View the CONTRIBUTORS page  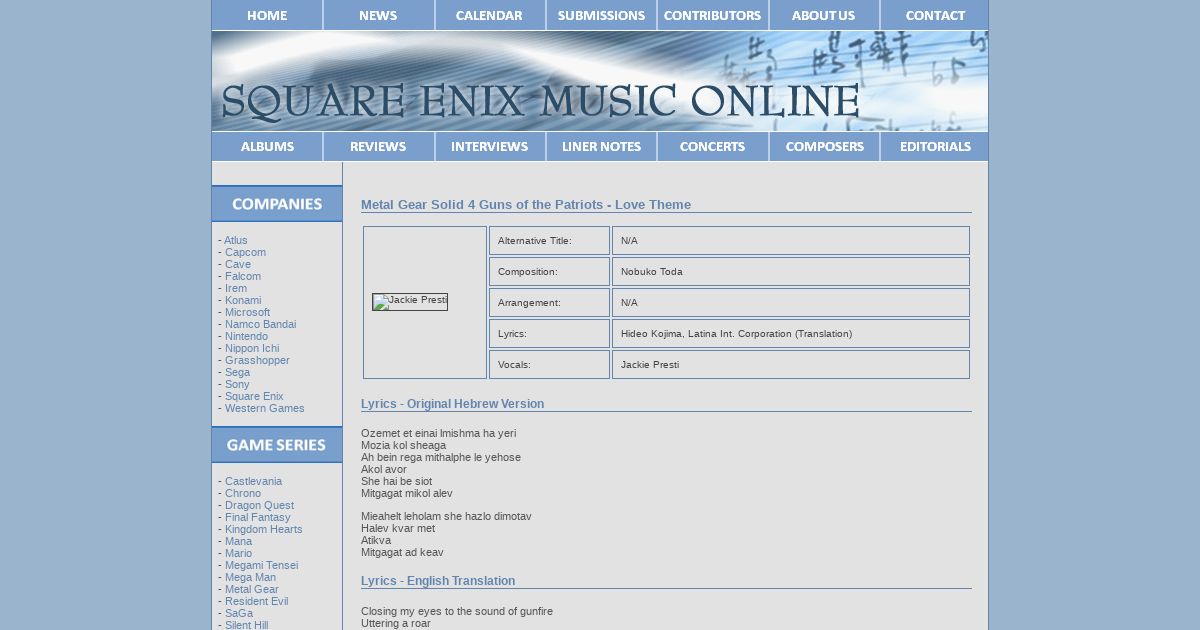pos(713,15)
